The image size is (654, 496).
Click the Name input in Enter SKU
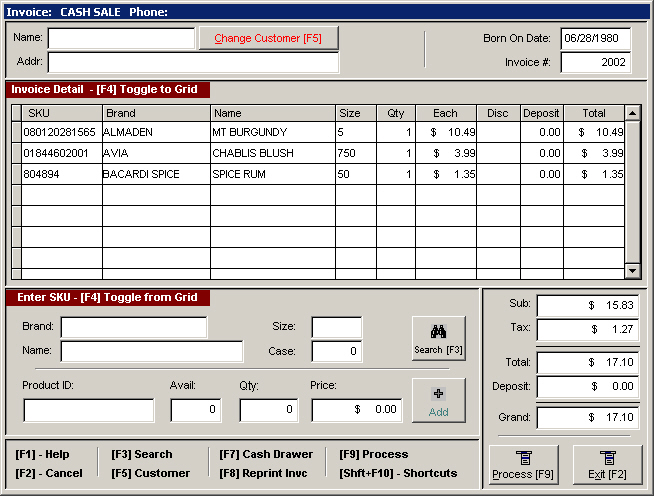tap(152, 351)
